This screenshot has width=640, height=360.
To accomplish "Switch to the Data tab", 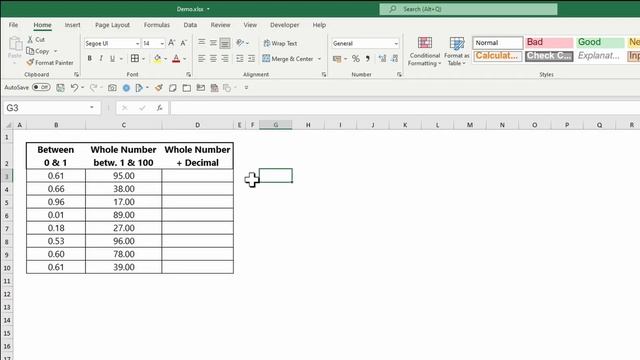I will pos(190,25).
